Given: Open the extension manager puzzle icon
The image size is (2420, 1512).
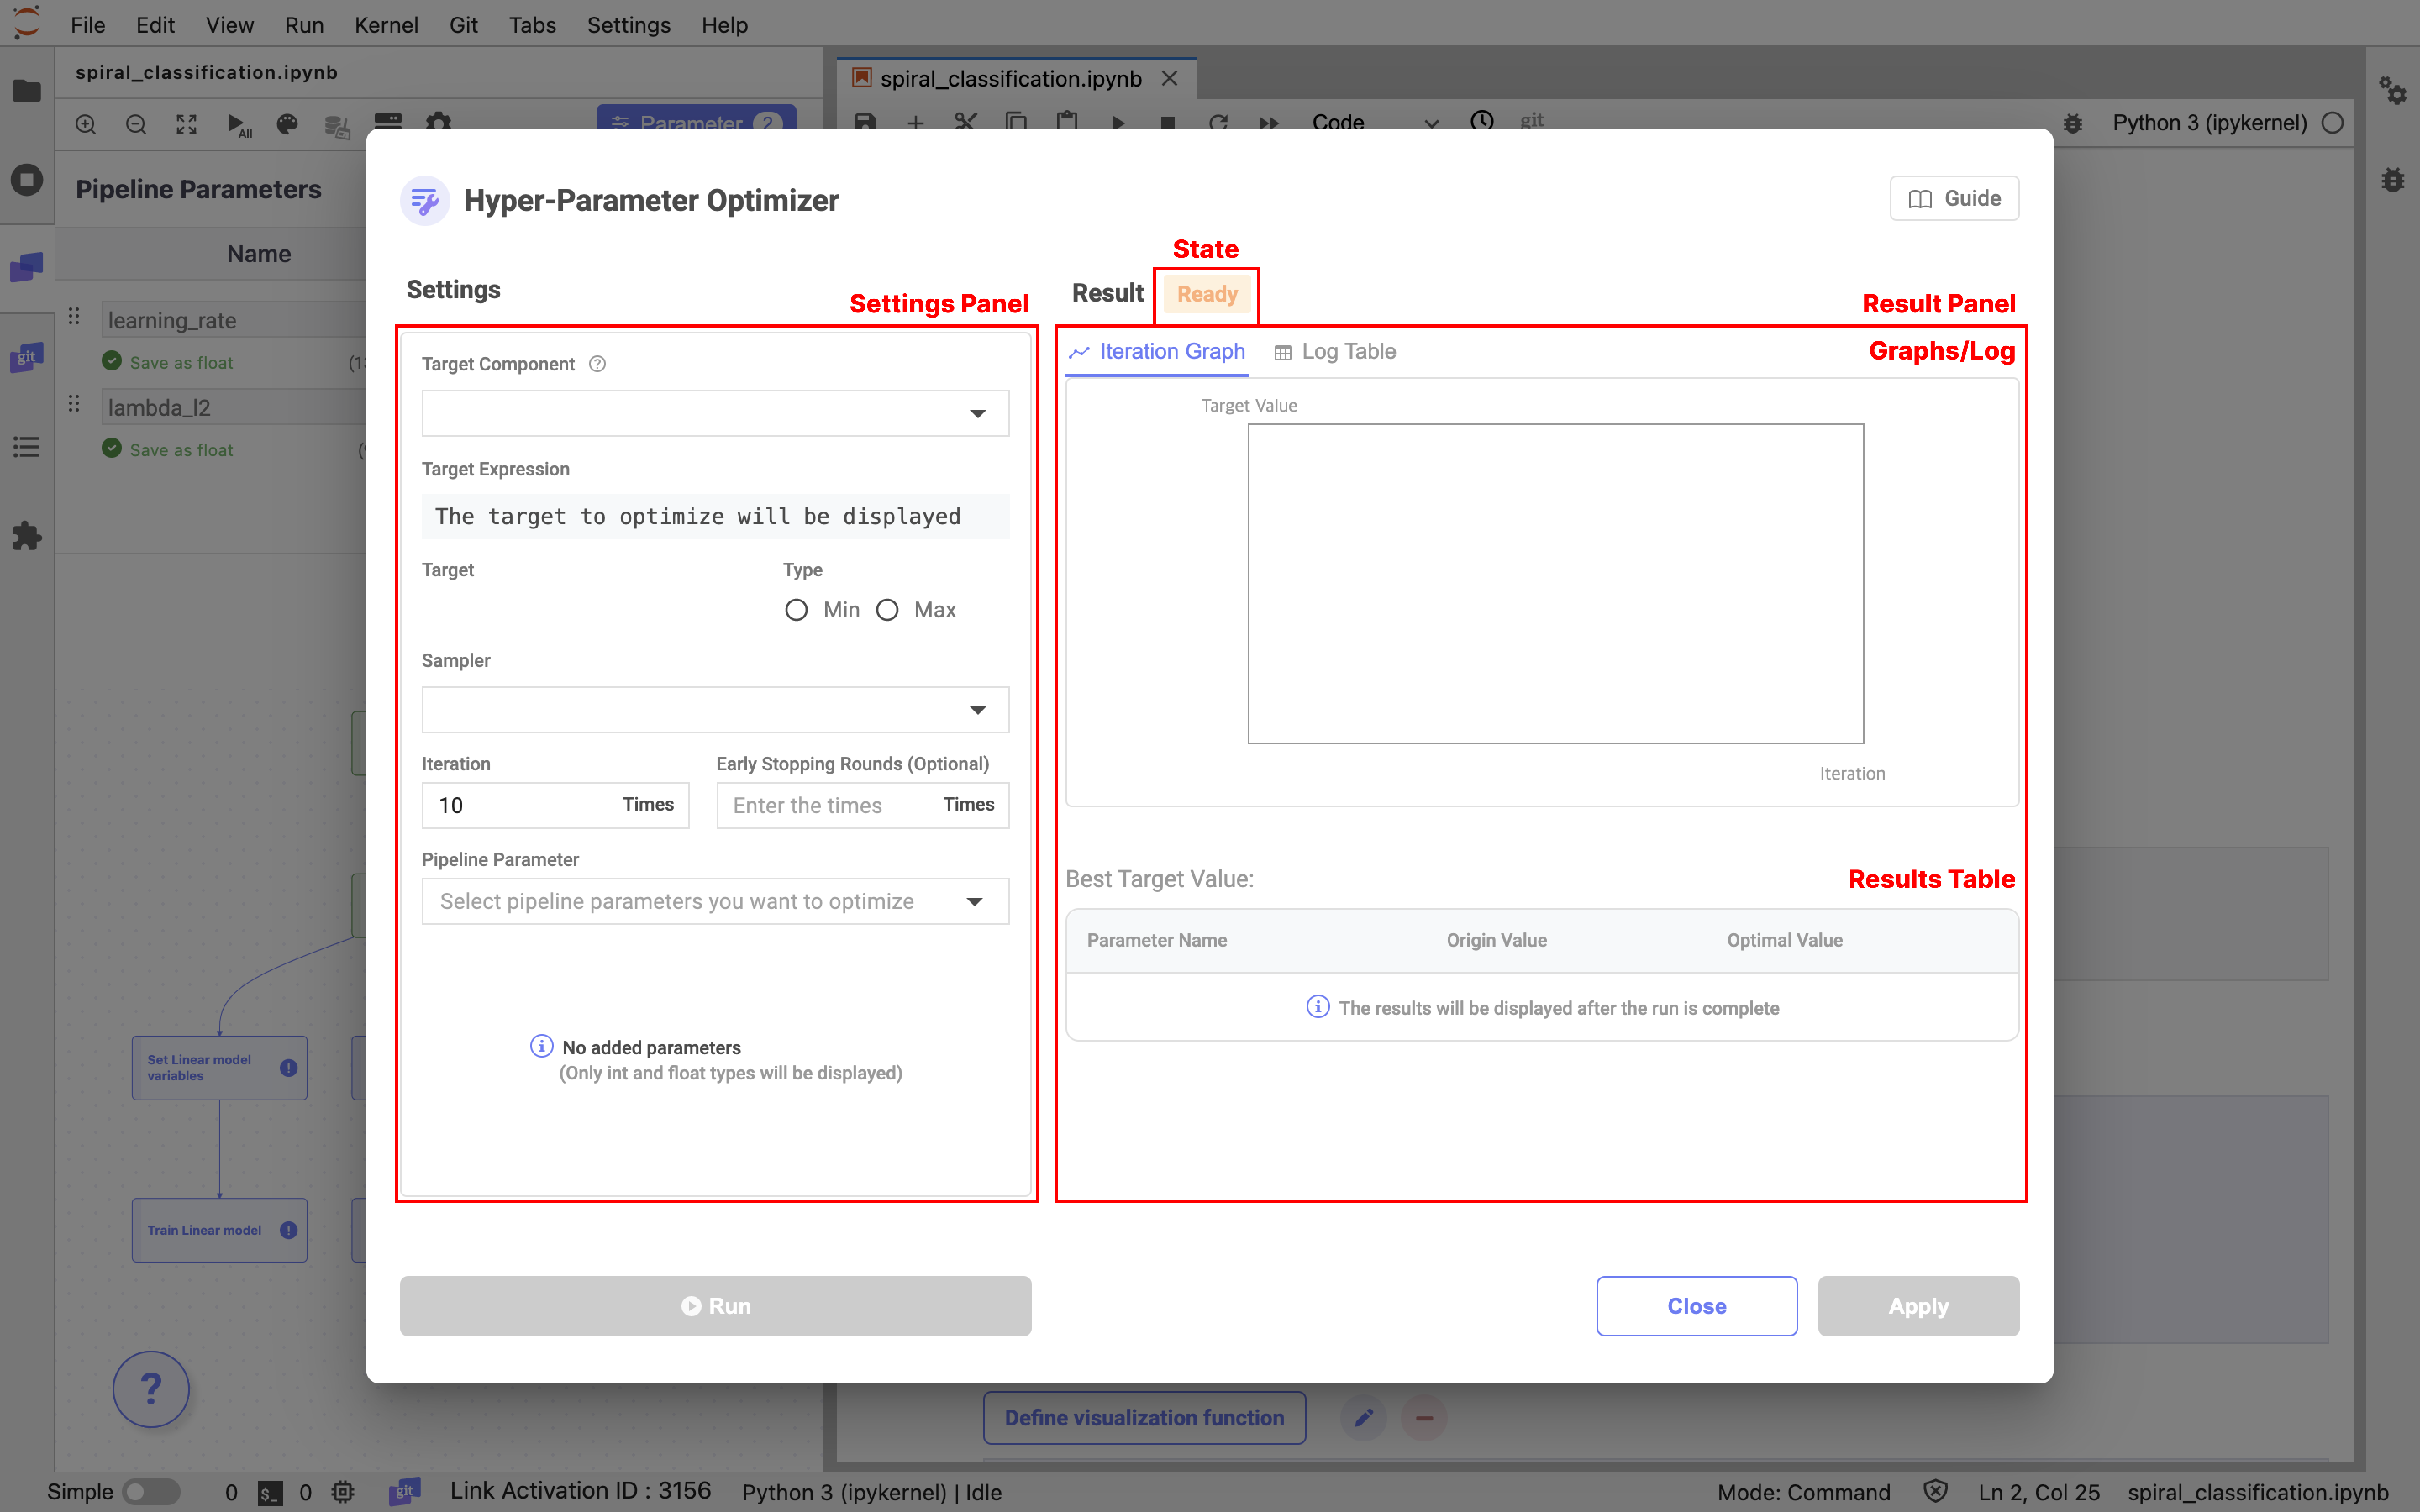Looking at the screenshot, I should point(27,536).
